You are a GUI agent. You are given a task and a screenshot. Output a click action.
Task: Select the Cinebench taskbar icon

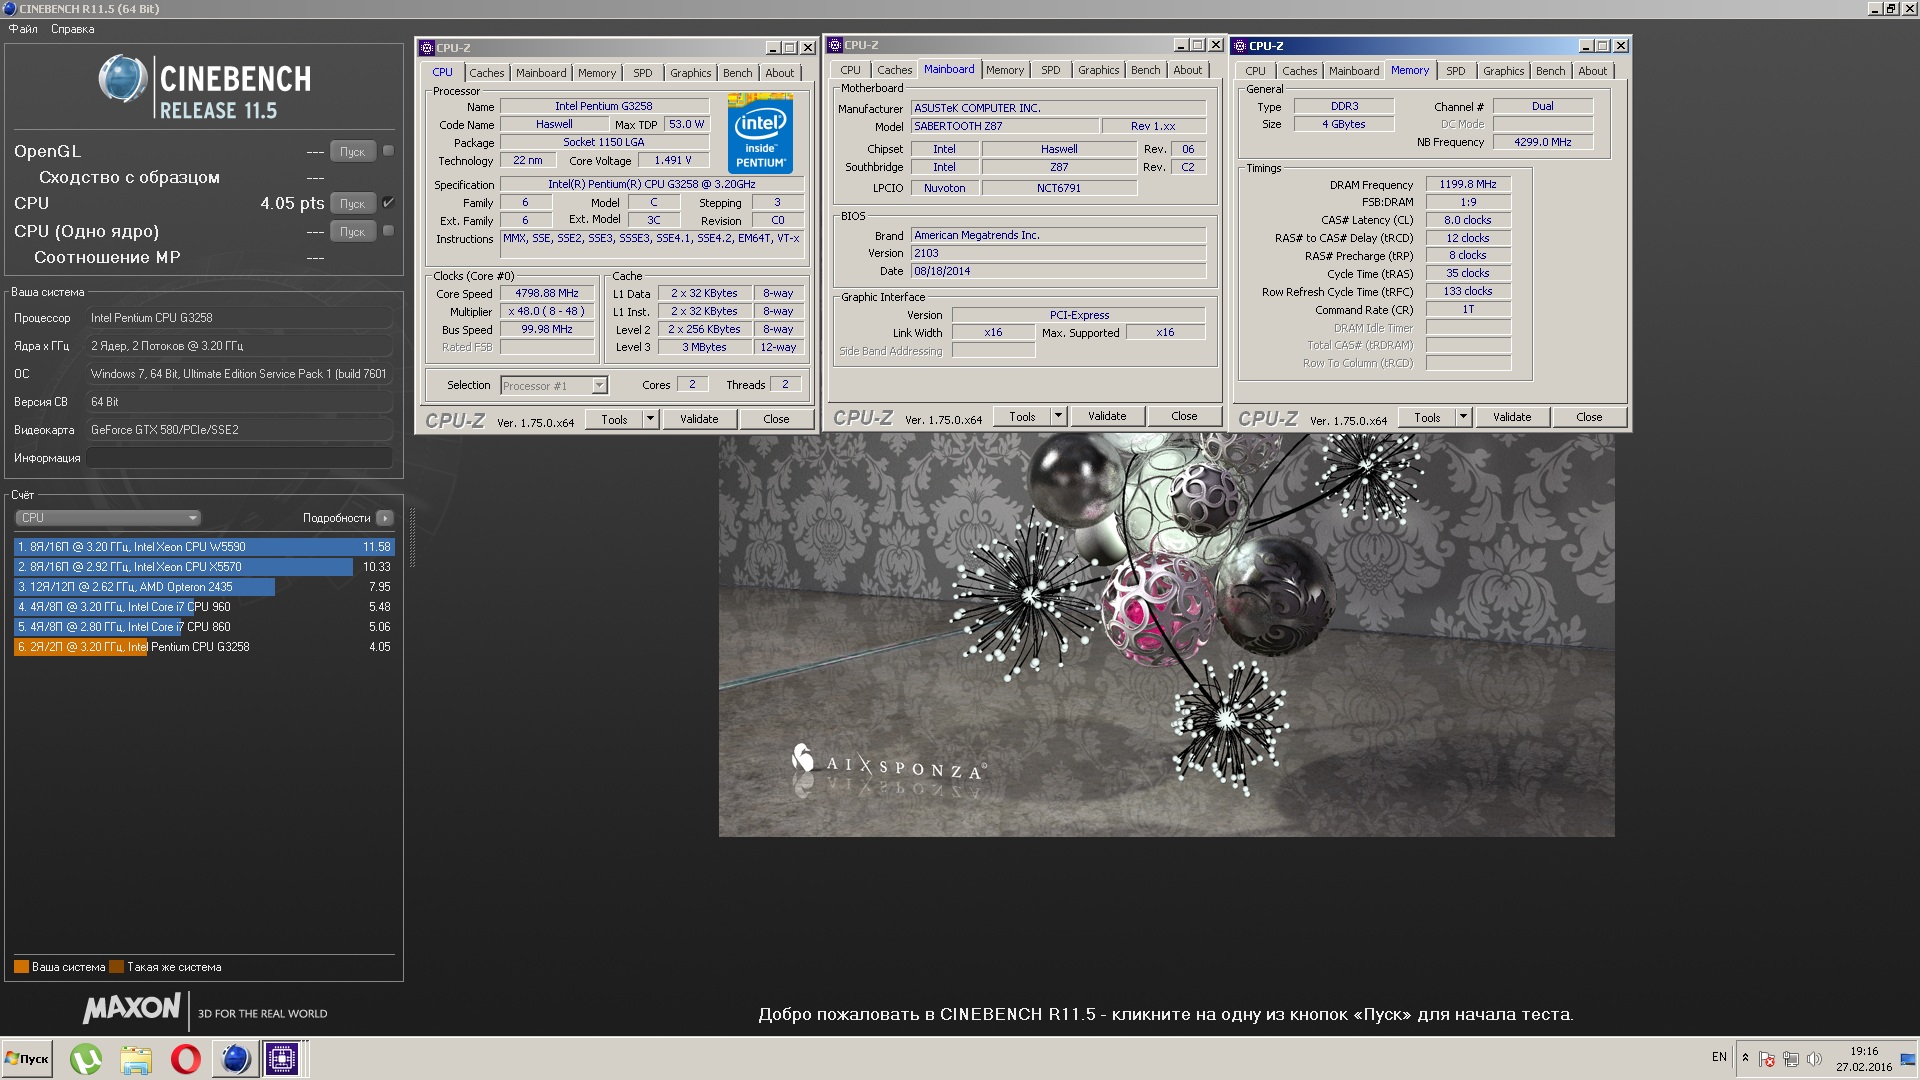pyautogui.click(x=235, y=1058)
